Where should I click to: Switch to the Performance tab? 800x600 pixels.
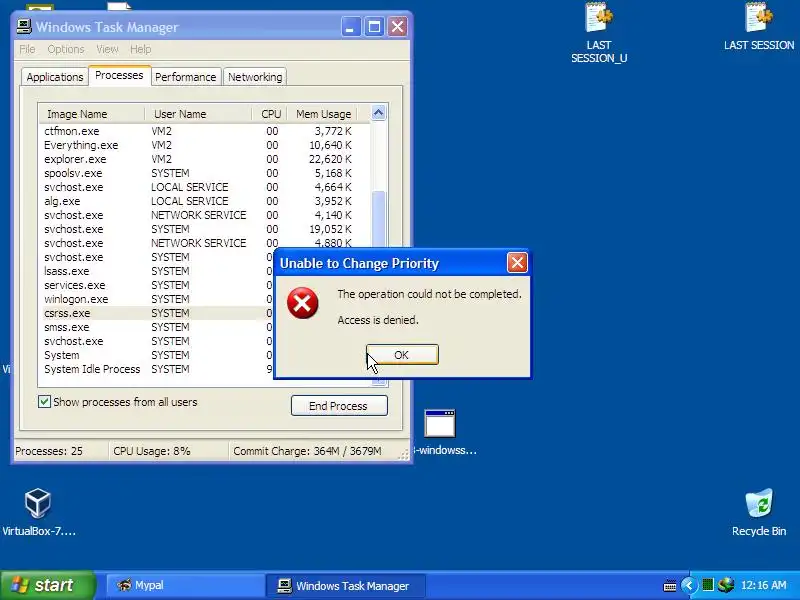[186, 77]
